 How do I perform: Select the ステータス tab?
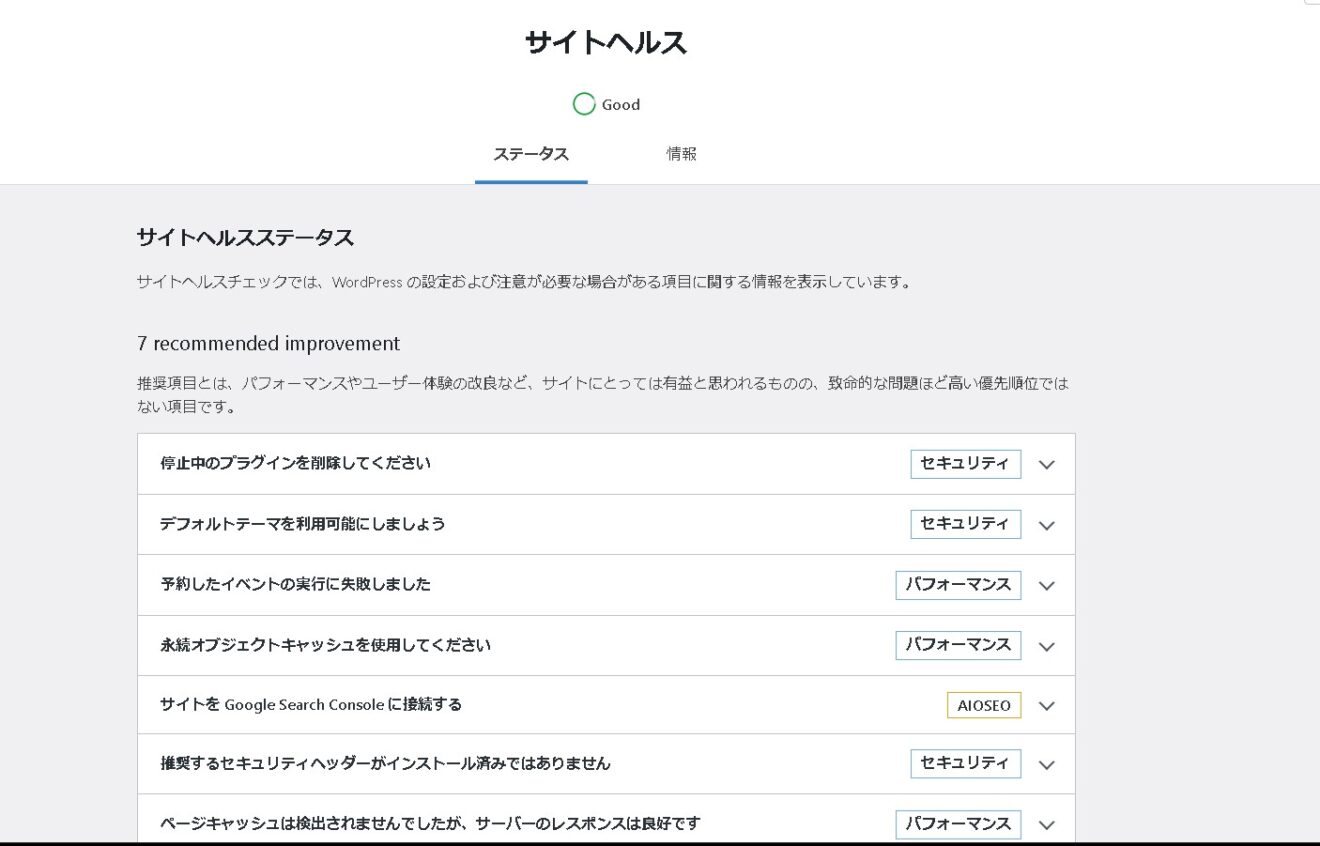pyautogui.click(x=531, y=154)
